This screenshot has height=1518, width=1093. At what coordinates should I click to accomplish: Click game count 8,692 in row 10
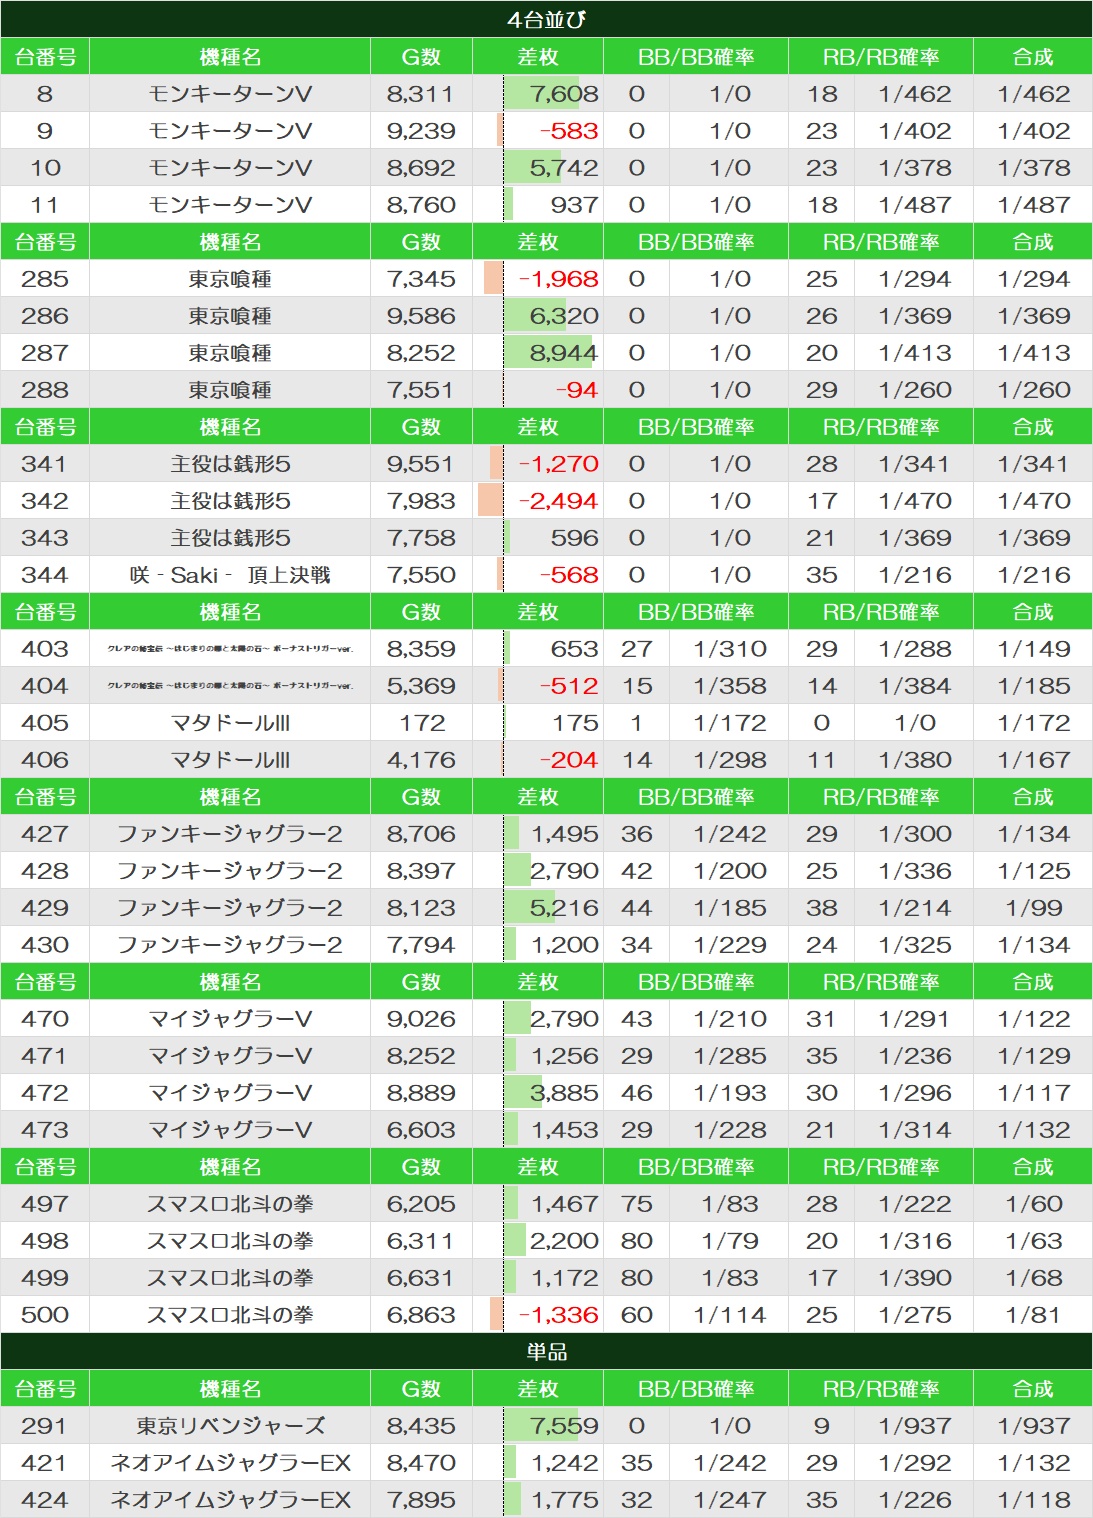click(421, 168)
